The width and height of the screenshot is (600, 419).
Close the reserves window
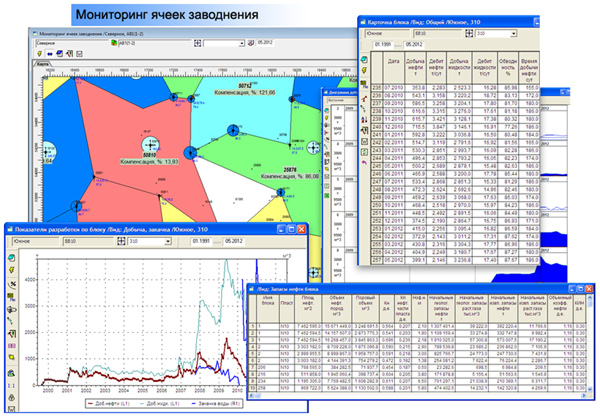pyautogui.click(x=589, y=289)
